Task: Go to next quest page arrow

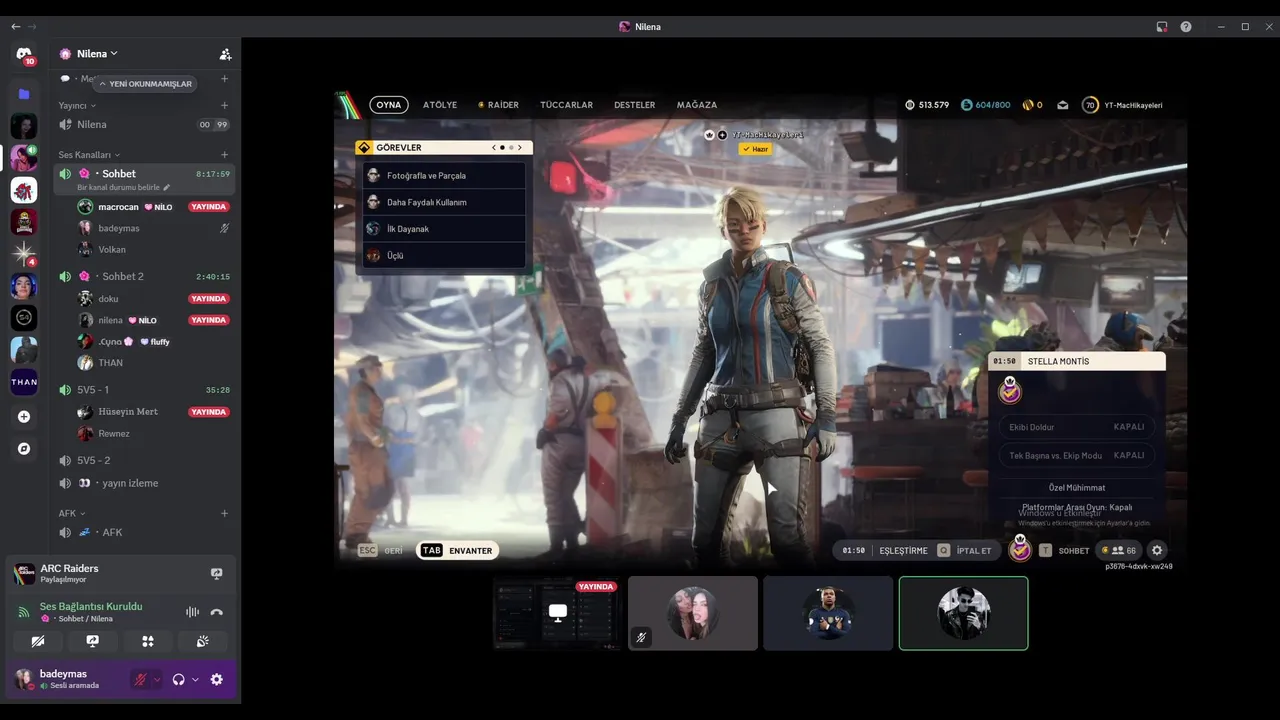Action: click(520, 148)
